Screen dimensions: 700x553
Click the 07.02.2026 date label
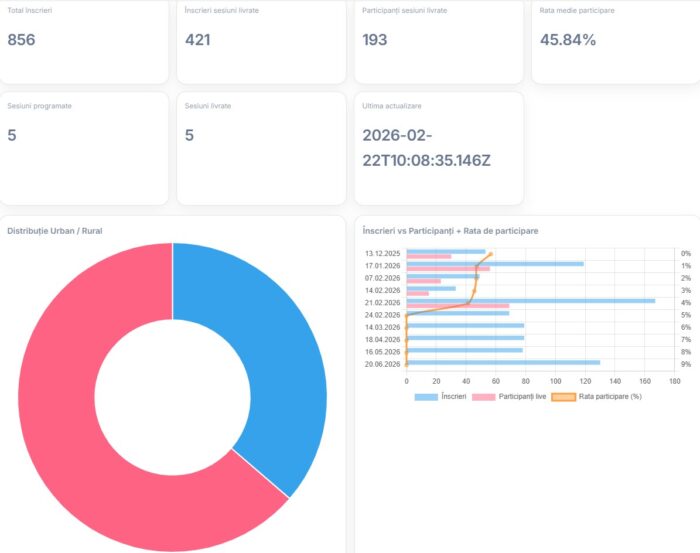[x=382, y=278]
